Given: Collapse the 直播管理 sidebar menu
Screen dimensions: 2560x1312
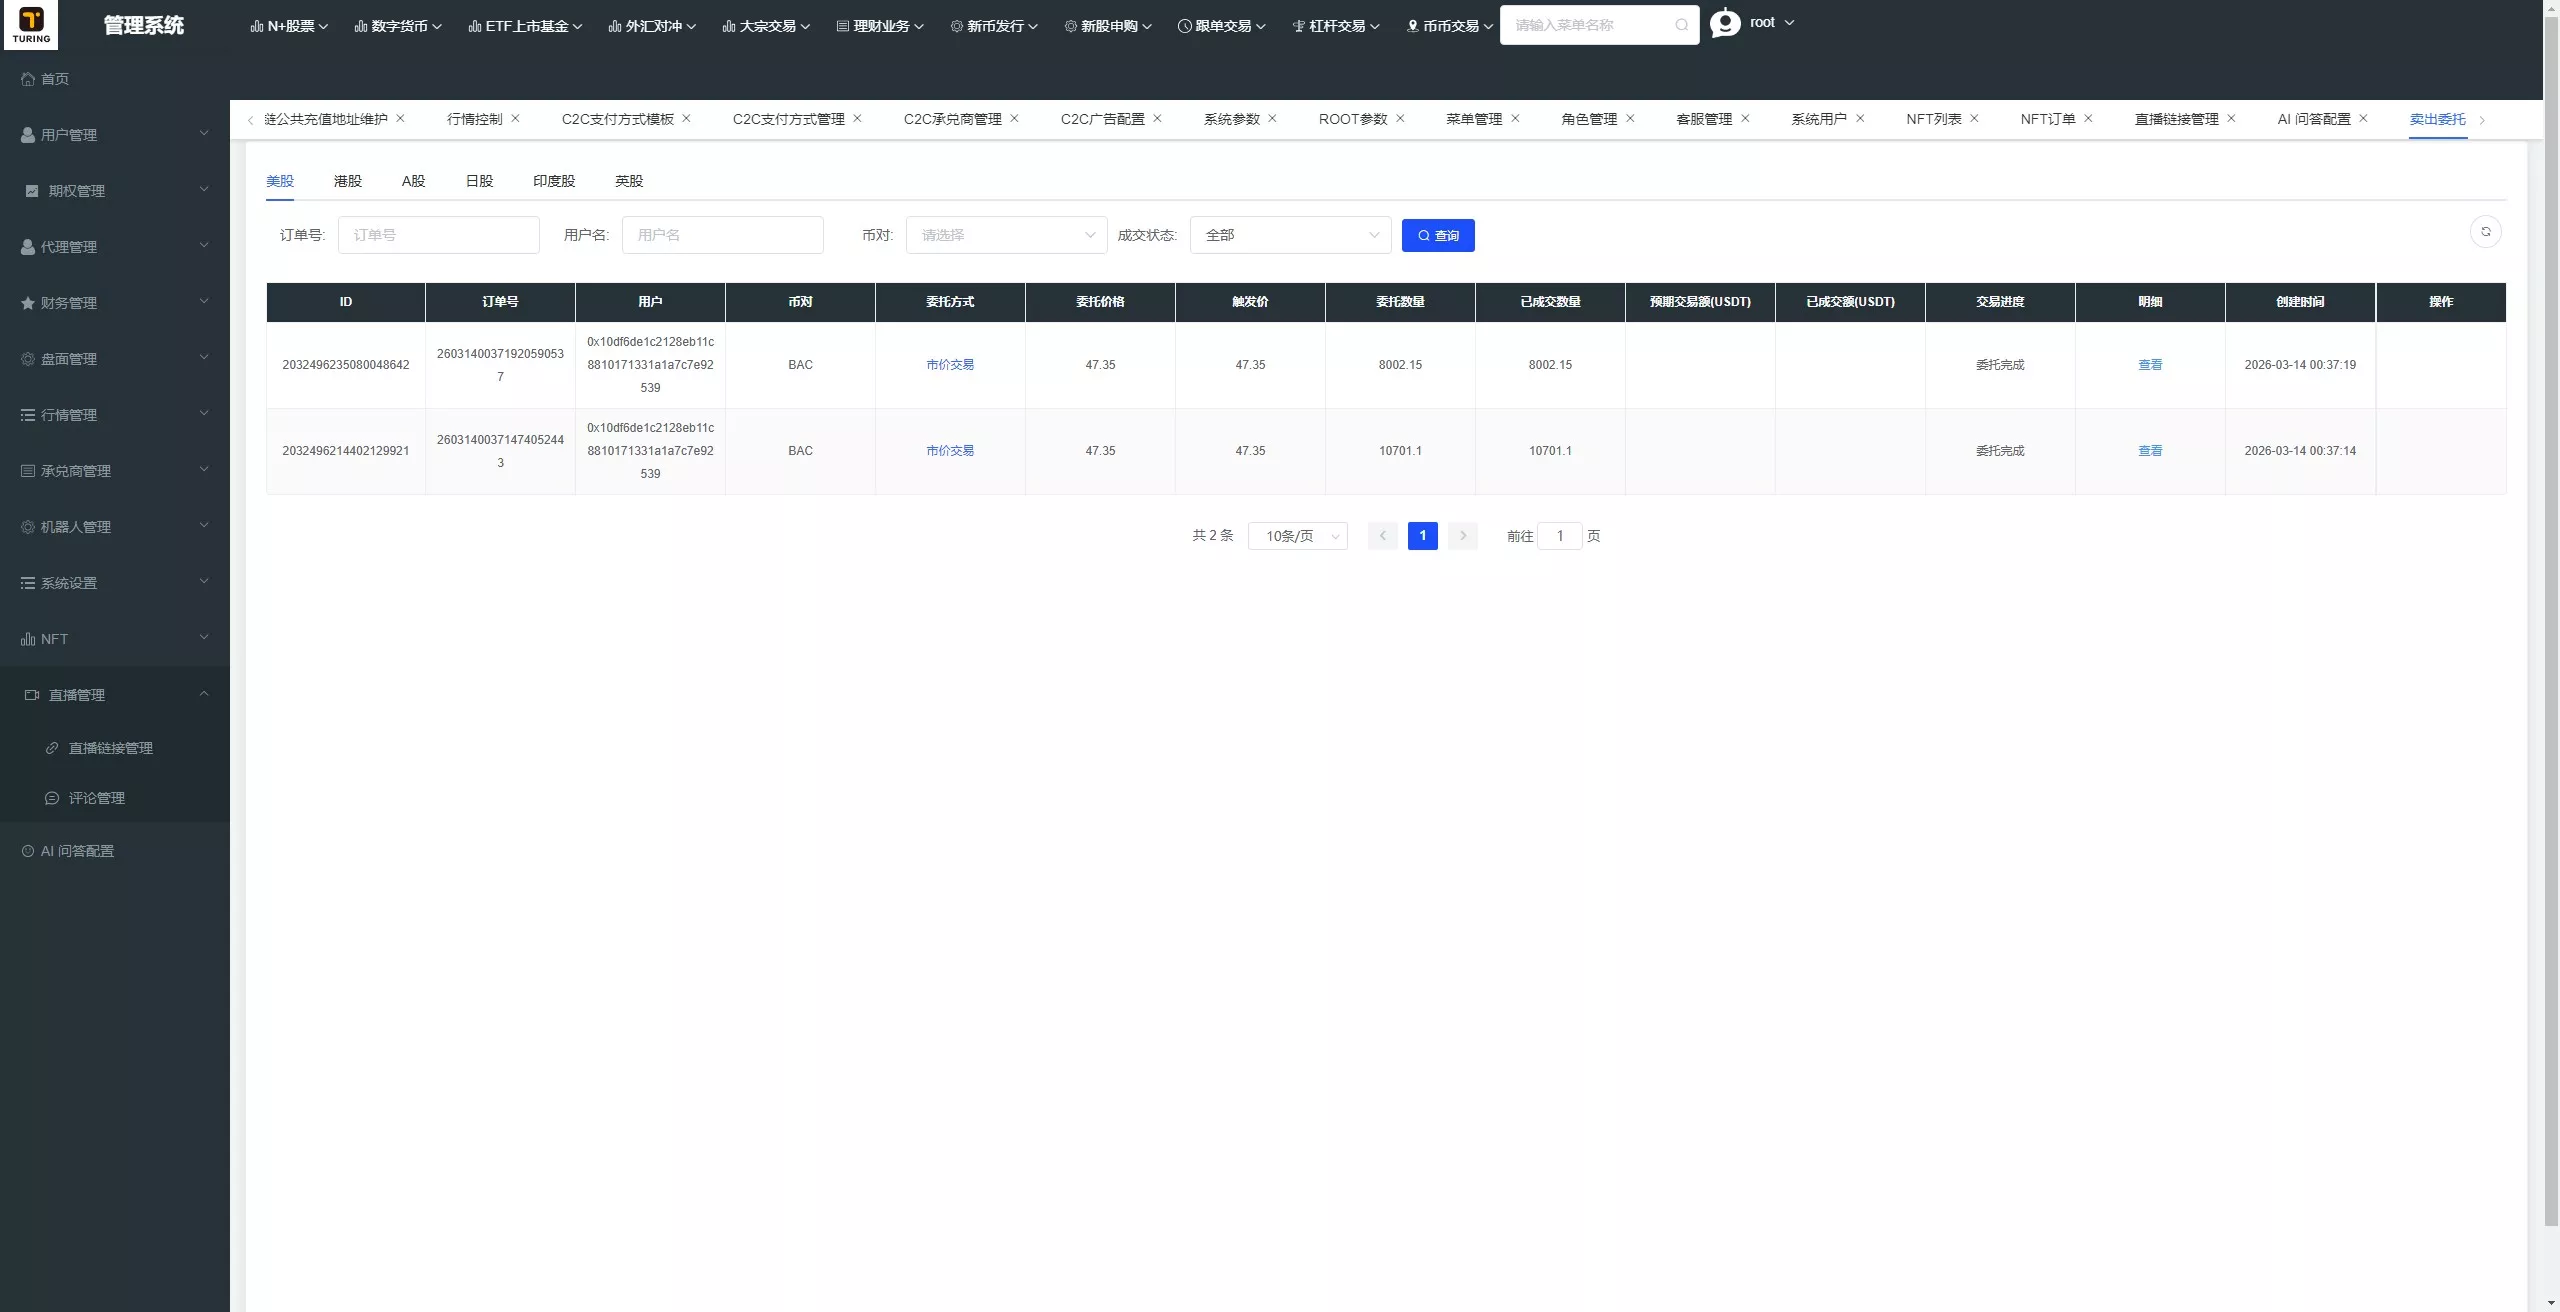Looking at the screenshot, I should 115,695.
